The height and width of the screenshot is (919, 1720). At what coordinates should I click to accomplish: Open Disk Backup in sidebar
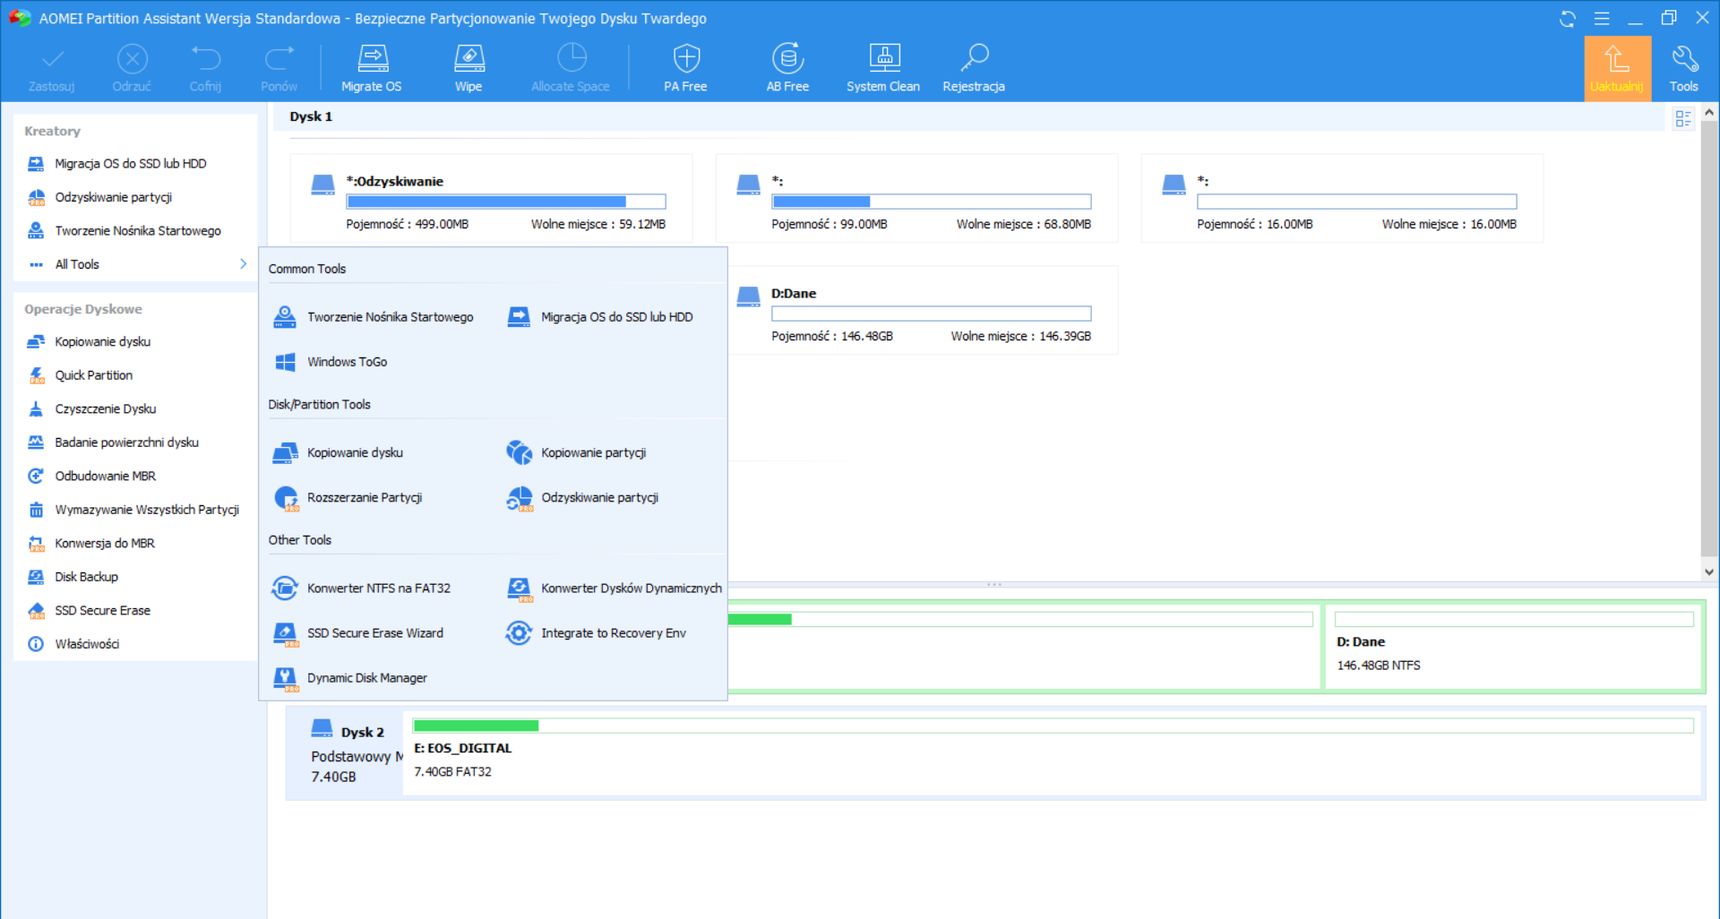click(x=86, y=577)
